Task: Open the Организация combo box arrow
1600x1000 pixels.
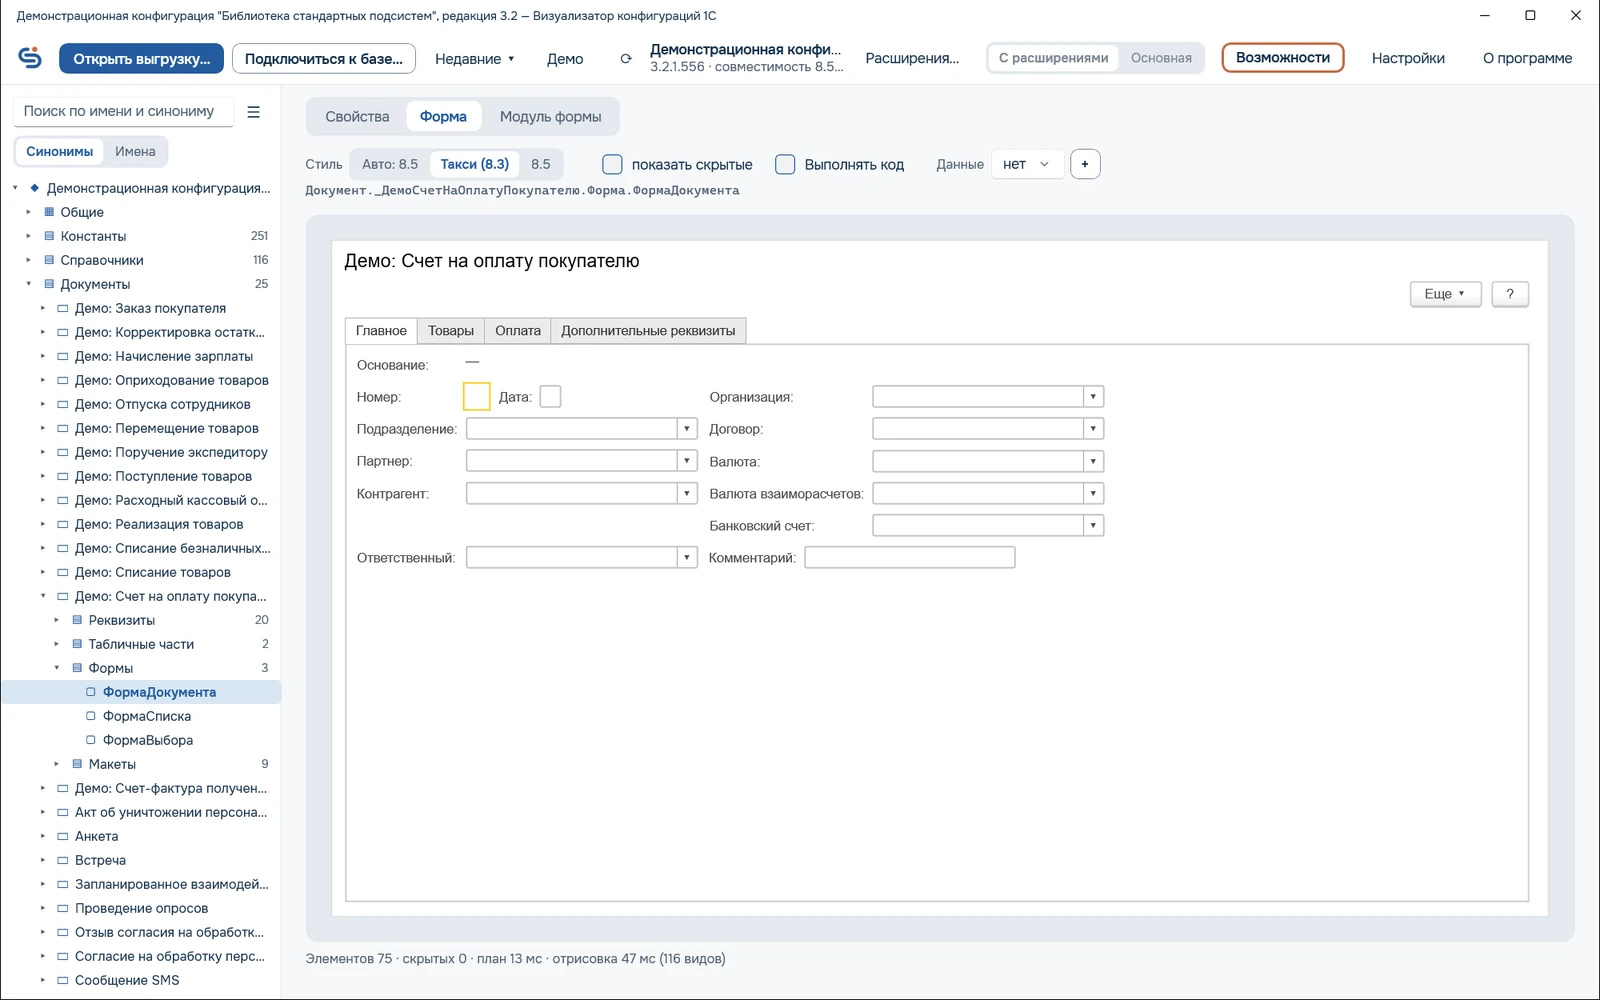Action: pos(1093,397)
